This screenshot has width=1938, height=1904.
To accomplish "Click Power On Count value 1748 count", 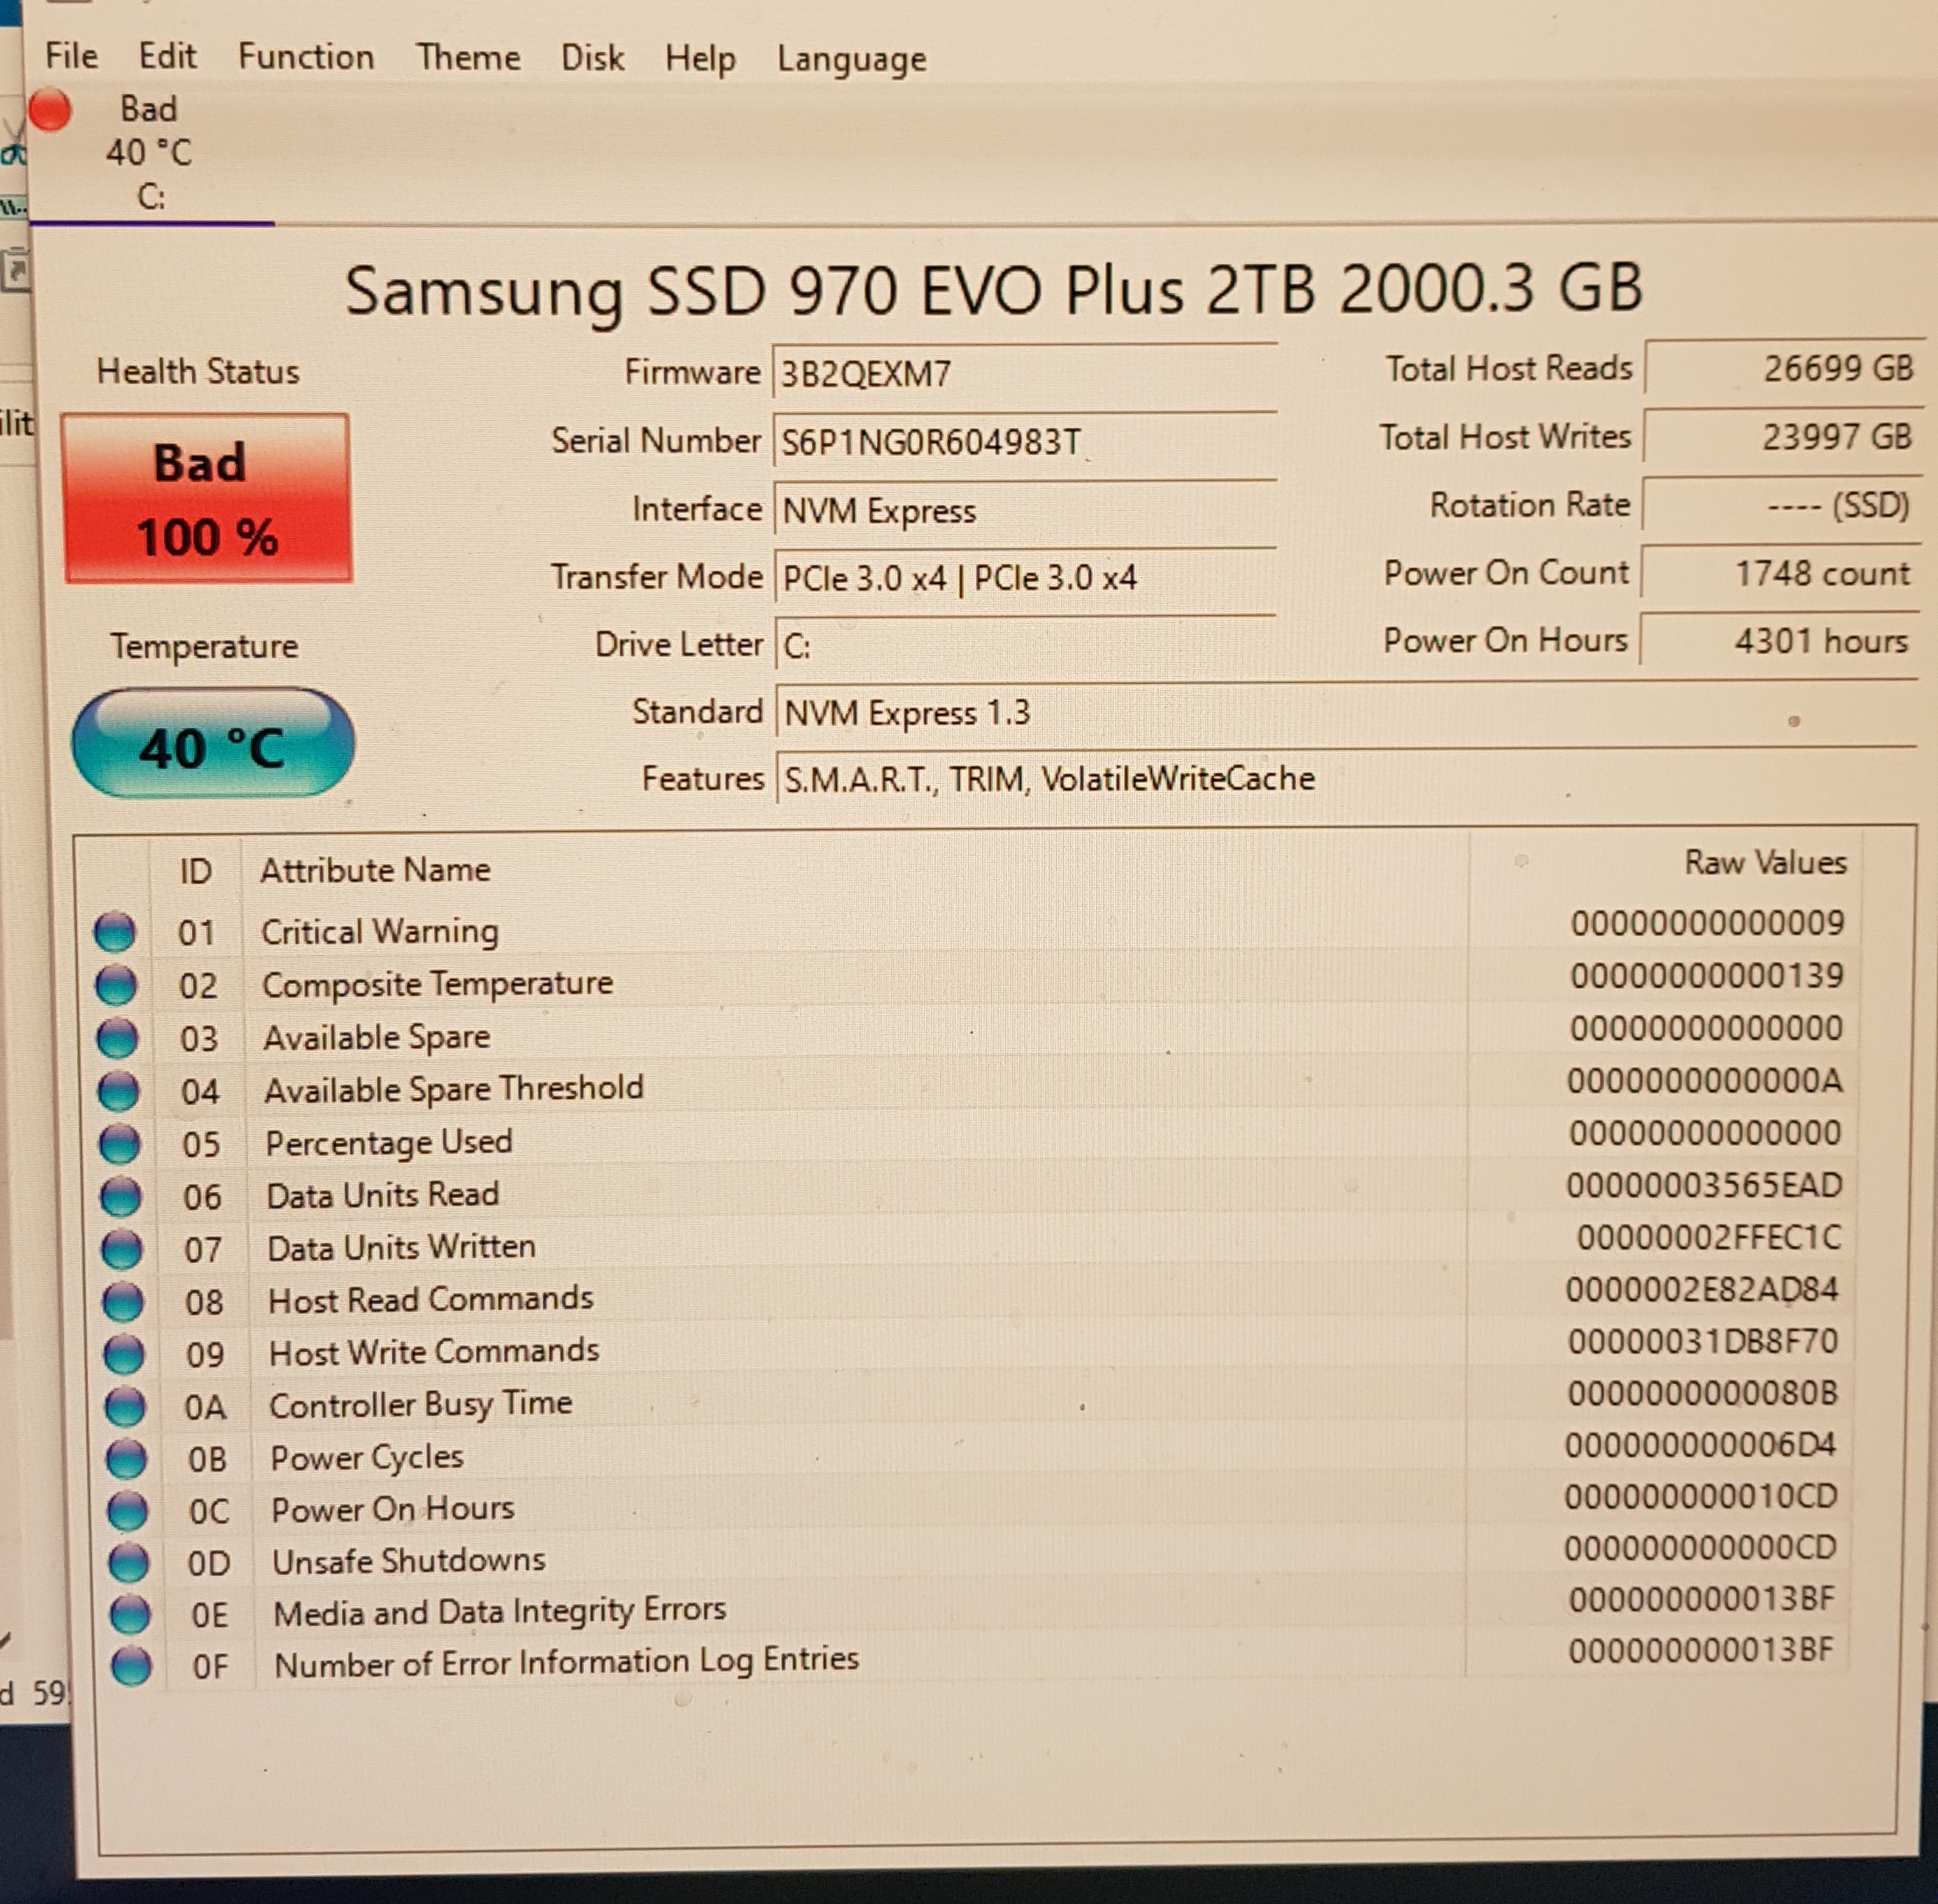I will click(1780, 573).
